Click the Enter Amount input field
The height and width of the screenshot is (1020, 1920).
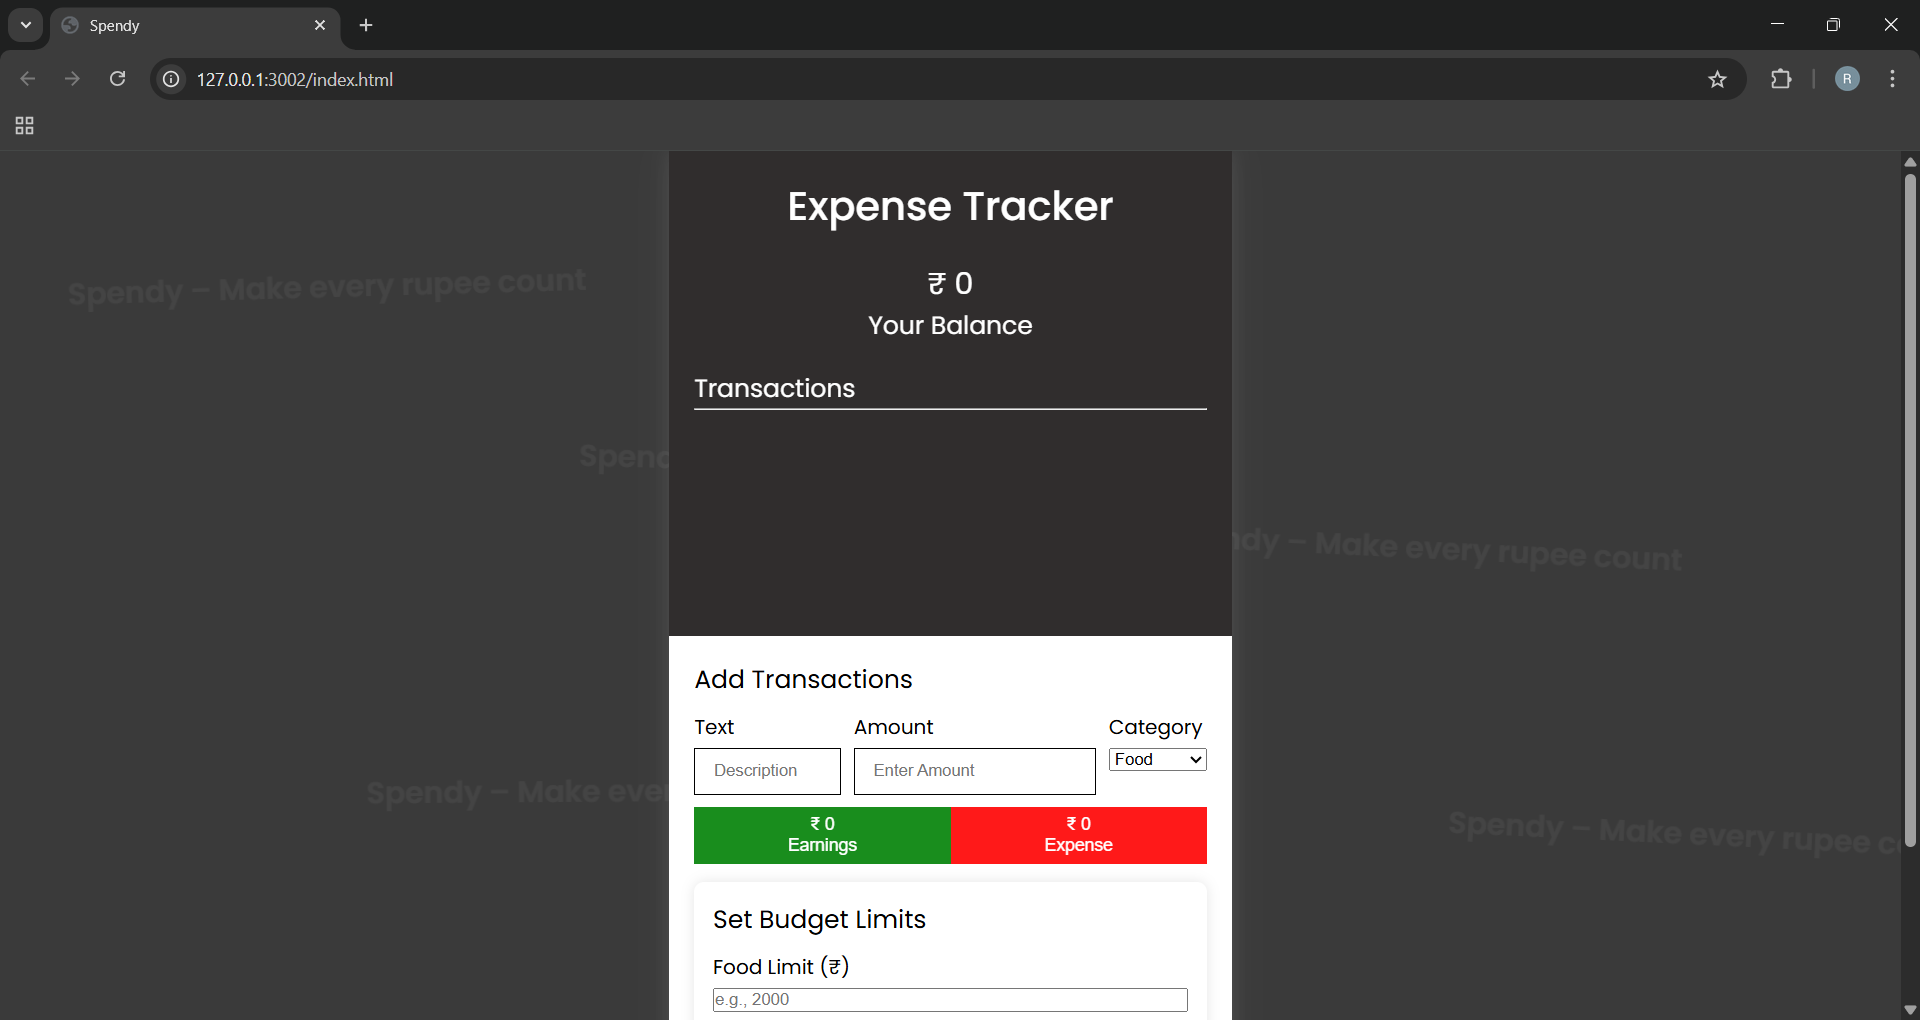click(974, 771)
